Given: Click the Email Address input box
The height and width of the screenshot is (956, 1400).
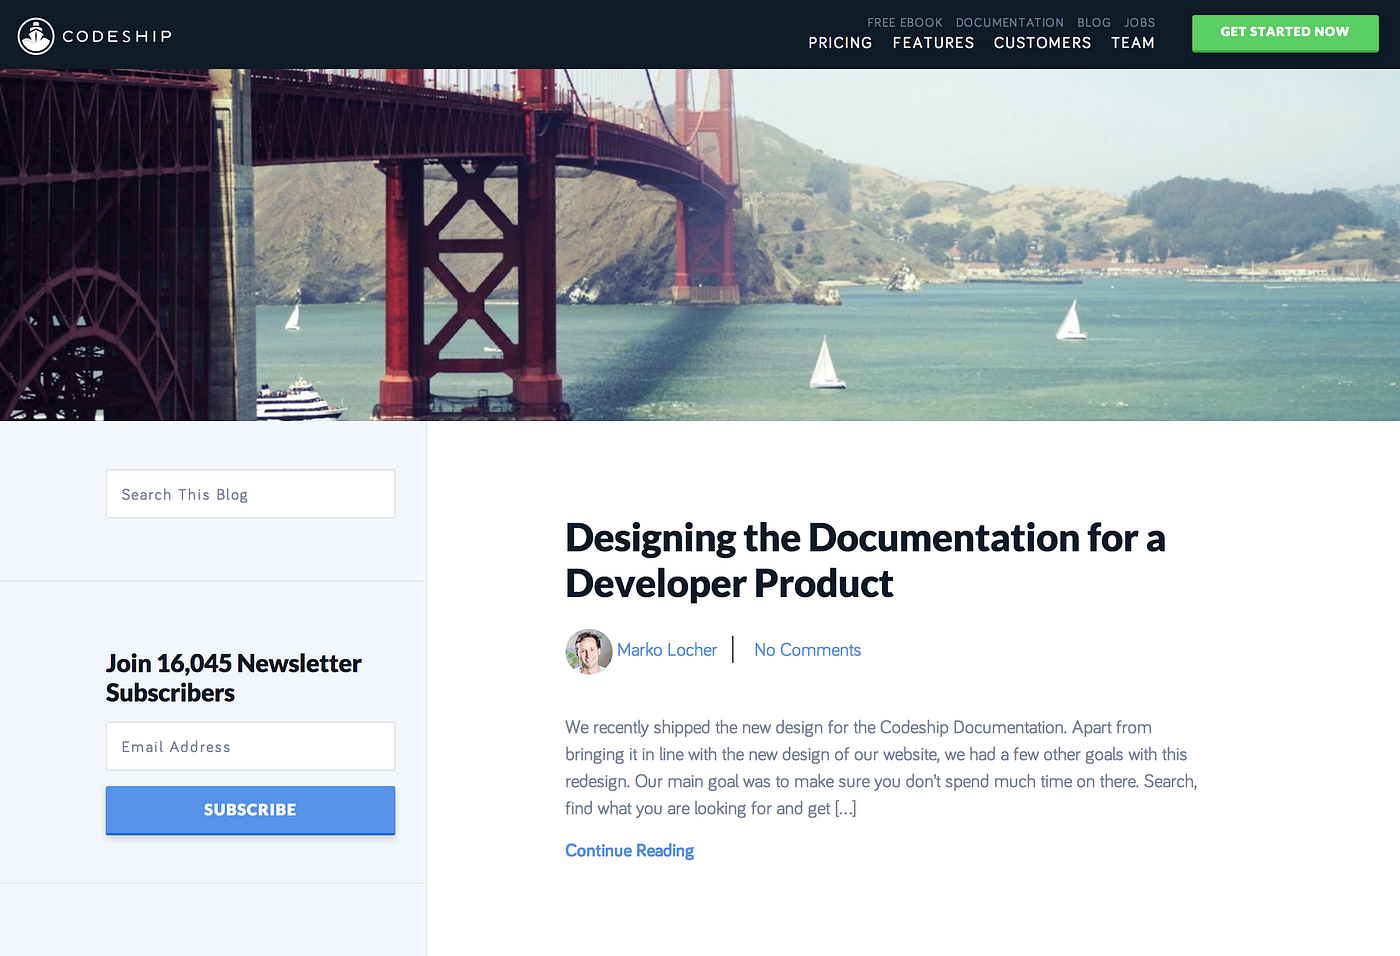Looking at the screenshot, I should (250, 746).
